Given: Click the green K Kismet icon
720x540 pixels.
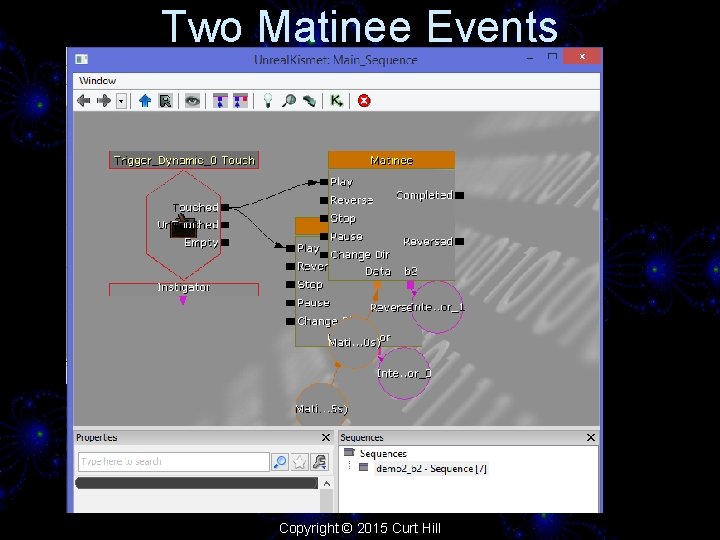Looking at the screenshot, I should (x=337, y=101).
